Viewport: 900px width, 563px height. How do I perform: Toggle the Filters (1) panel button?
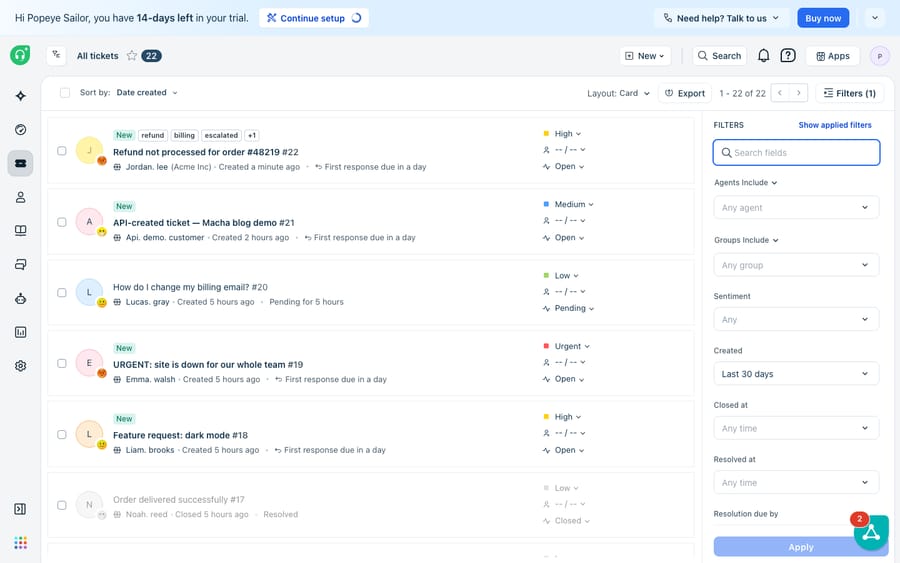point(849,93)
